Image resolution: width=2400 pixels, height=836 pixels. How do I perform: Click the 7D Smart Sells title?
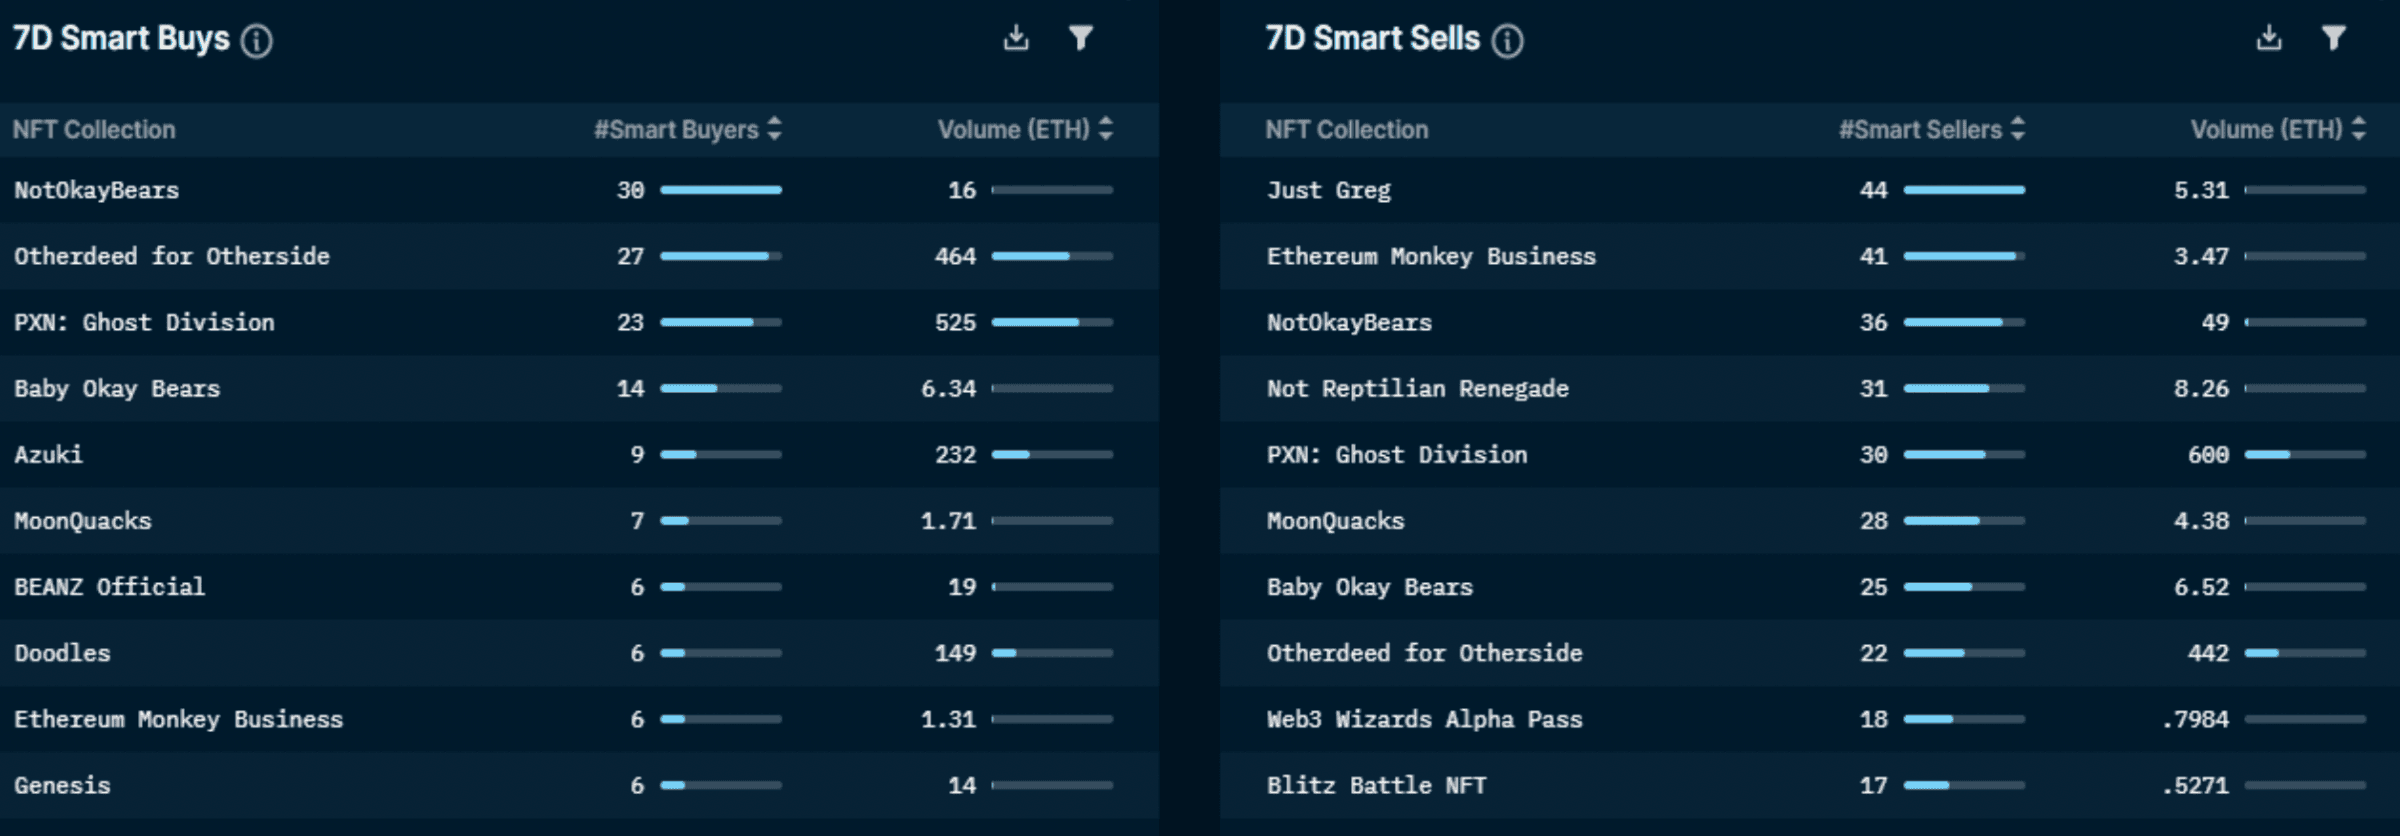point(1372,38)
